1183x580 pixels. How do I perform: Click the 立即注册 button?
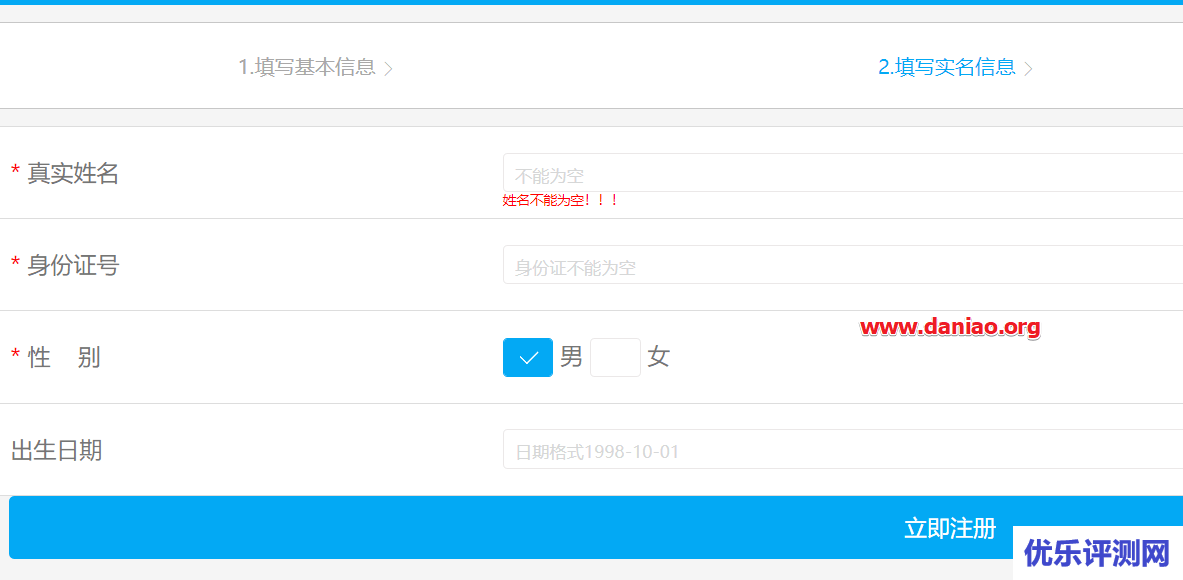tap(596, 527)
